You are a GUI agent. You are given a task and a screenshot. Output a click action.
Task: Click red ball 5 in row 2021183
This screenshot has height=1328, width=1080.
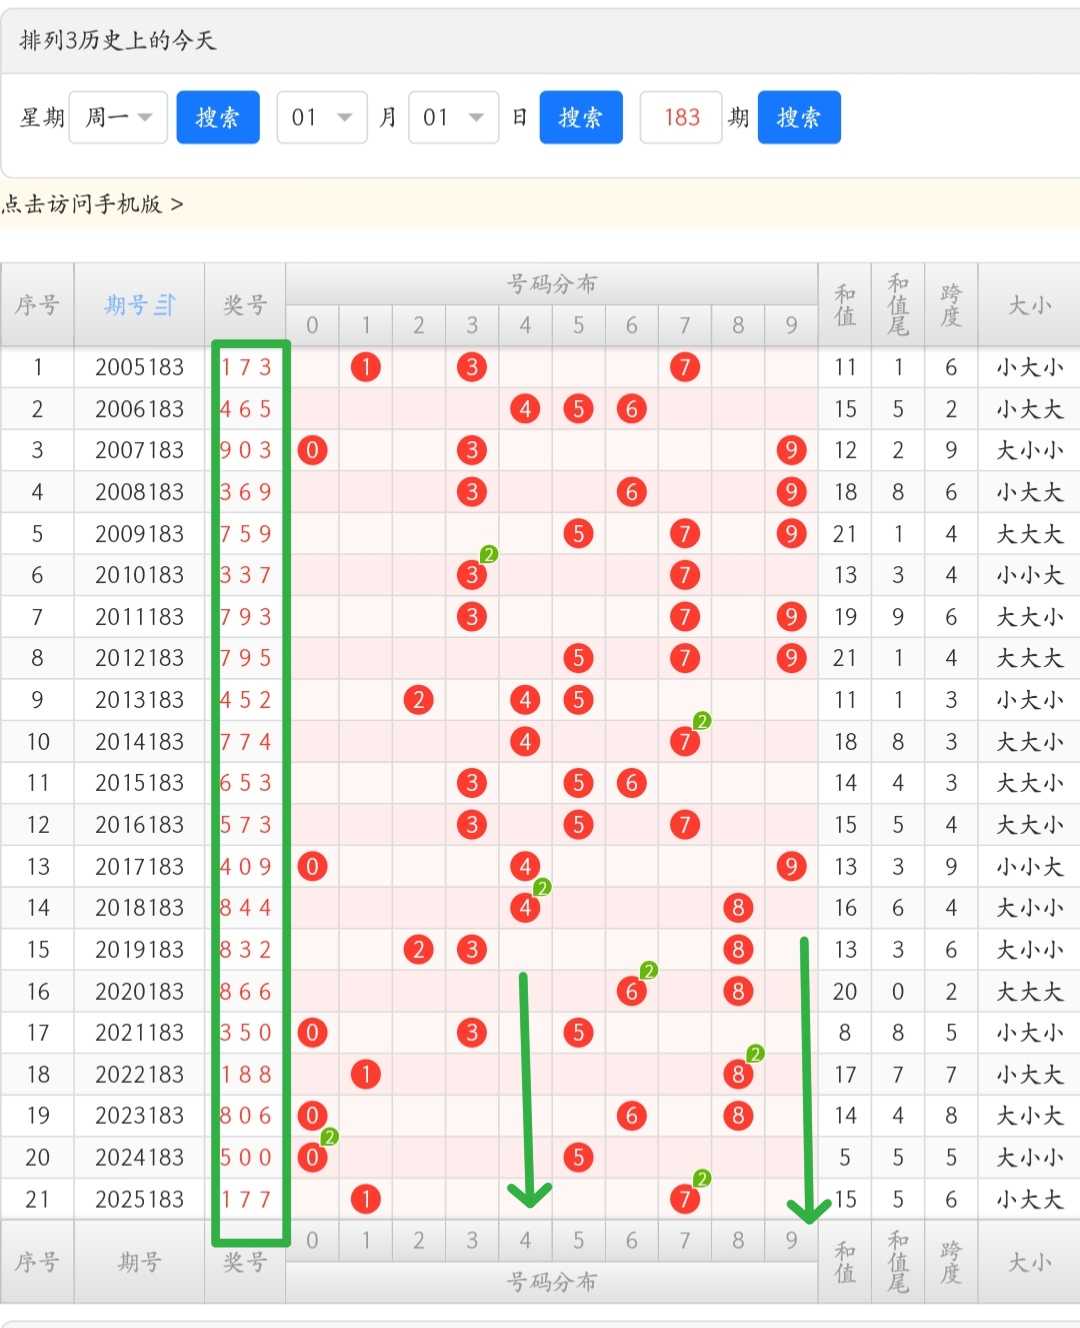(x=578, y=1033)
